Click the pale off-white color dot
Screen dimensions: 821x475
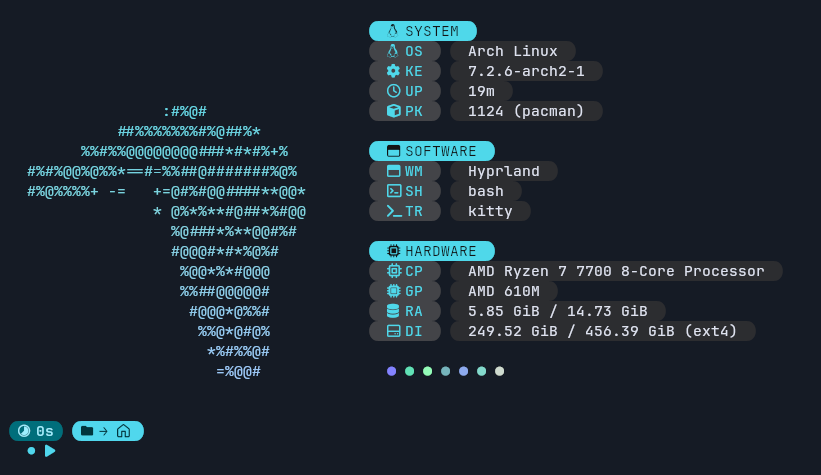(x=500, y=371)
